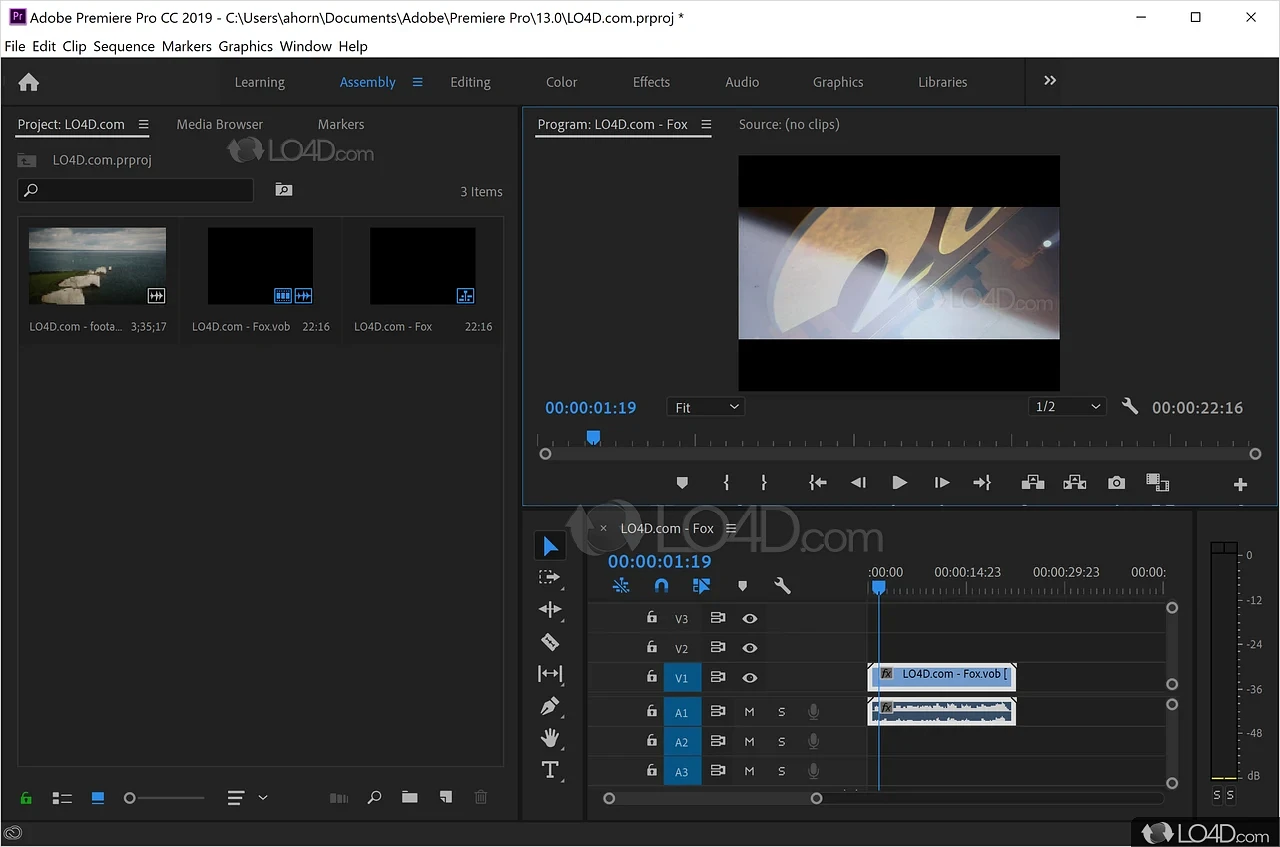Click the LO4D.com - Fox.vob clip thumbnail
The width and height of the screenshot is (1280, 847).
260,266
